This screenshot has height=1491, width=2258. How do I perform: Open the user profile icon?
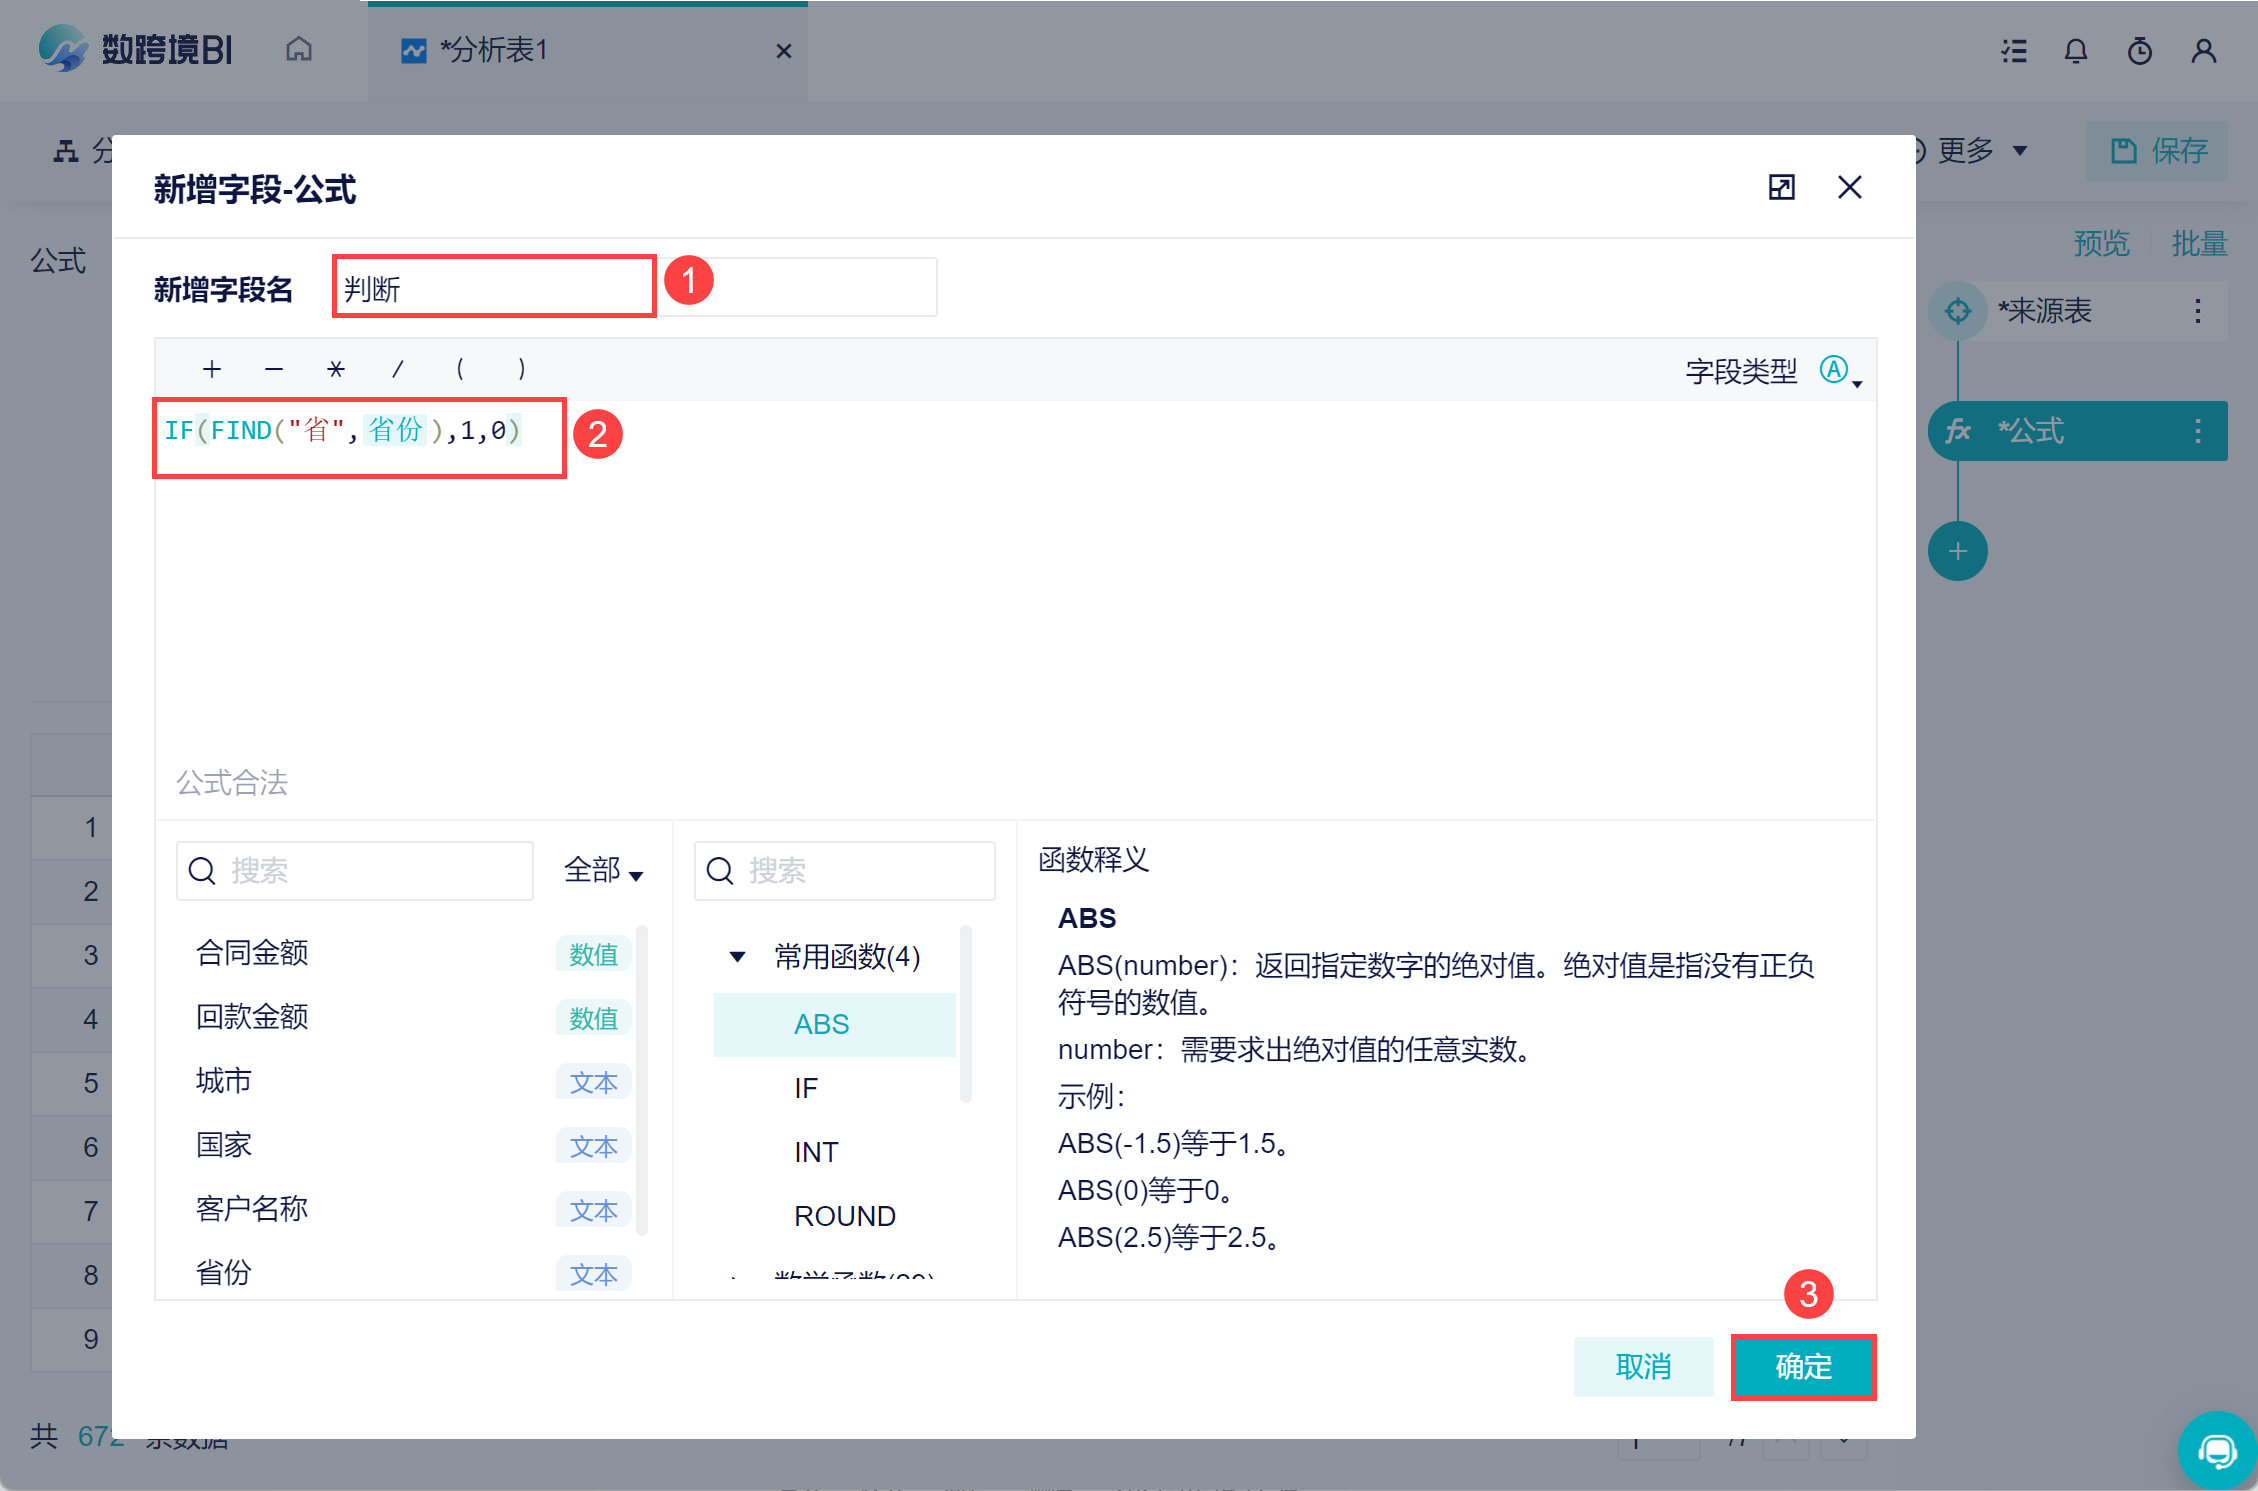click(x=2203, y=51)
